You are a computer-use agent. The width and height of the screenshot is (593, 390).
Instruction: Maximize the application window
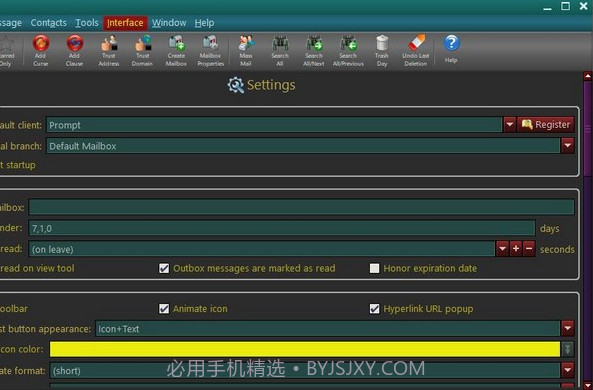coord(565,6)
